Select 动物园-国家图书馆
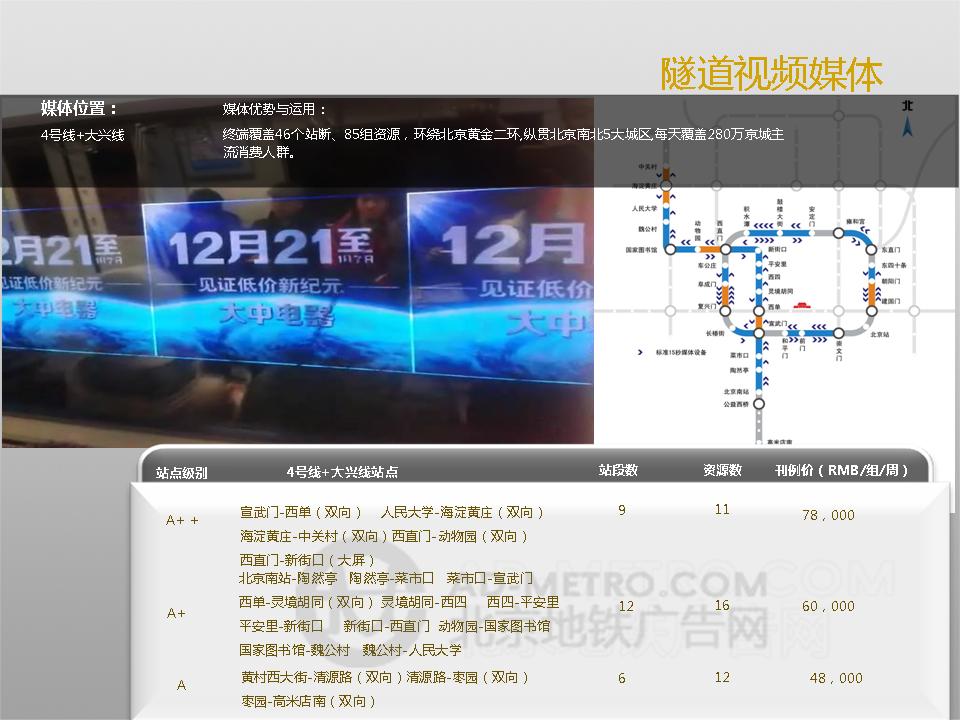Viewport: 960px width, 720px height. (x=494, y=626)
